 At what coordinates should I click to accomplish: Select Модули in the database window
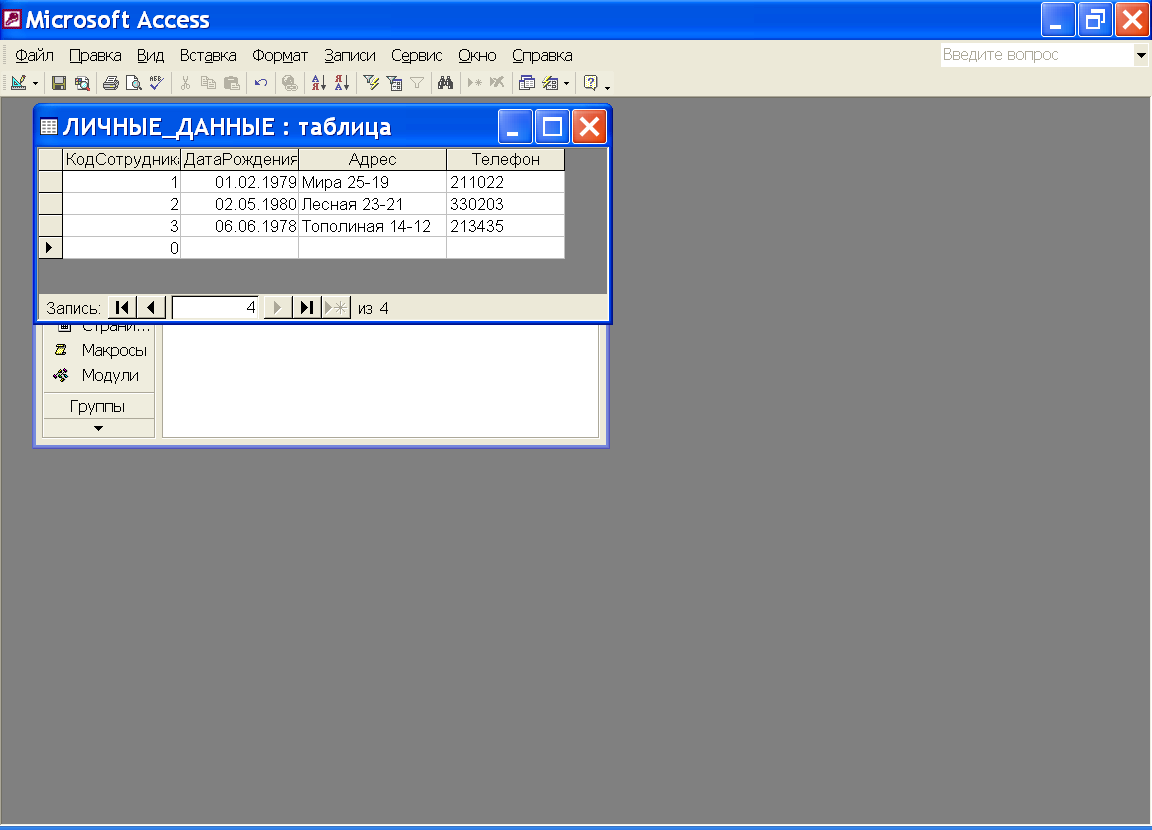[96, 375]
